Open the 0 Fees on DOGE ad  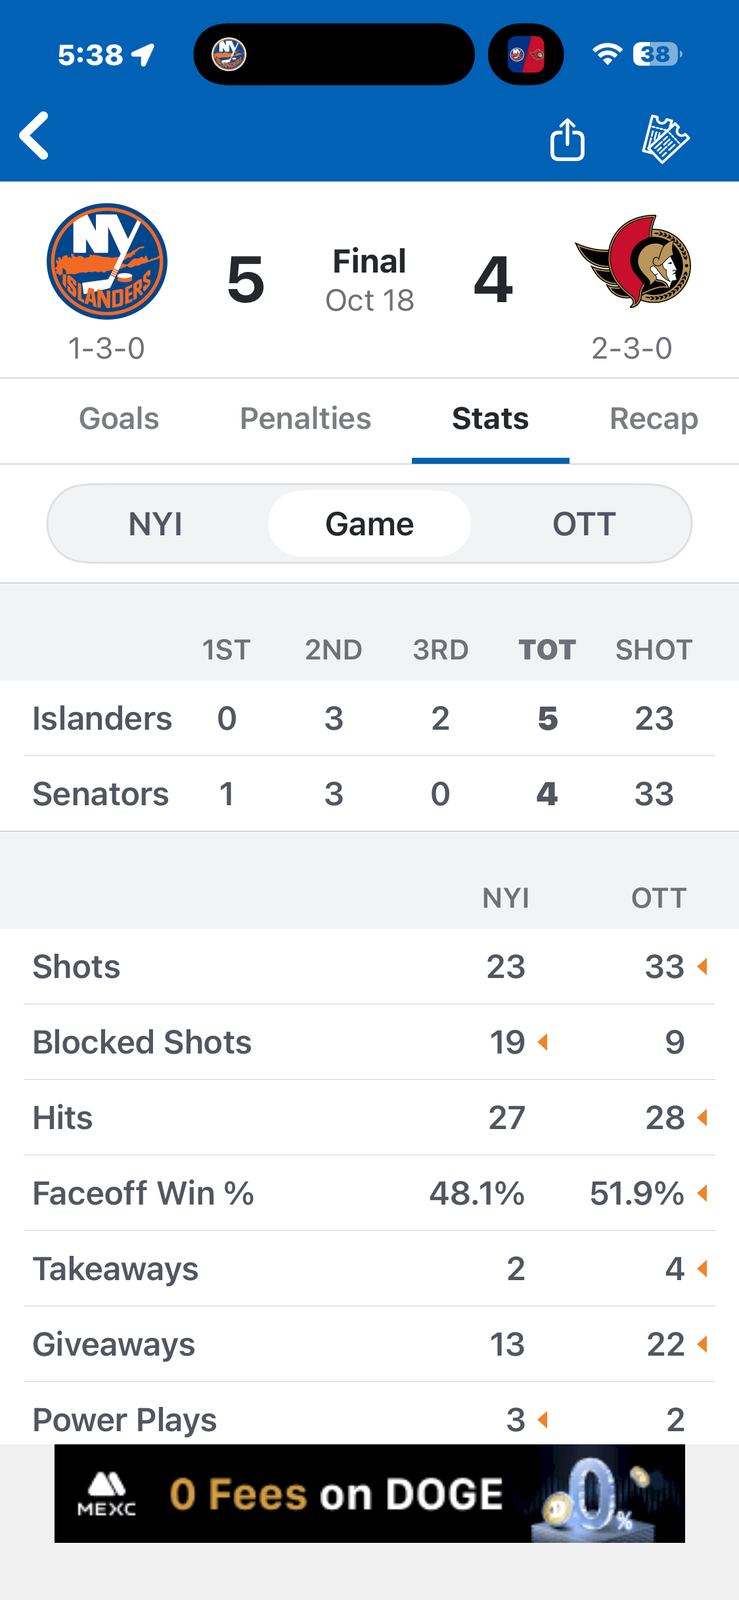pos(369,1493)
